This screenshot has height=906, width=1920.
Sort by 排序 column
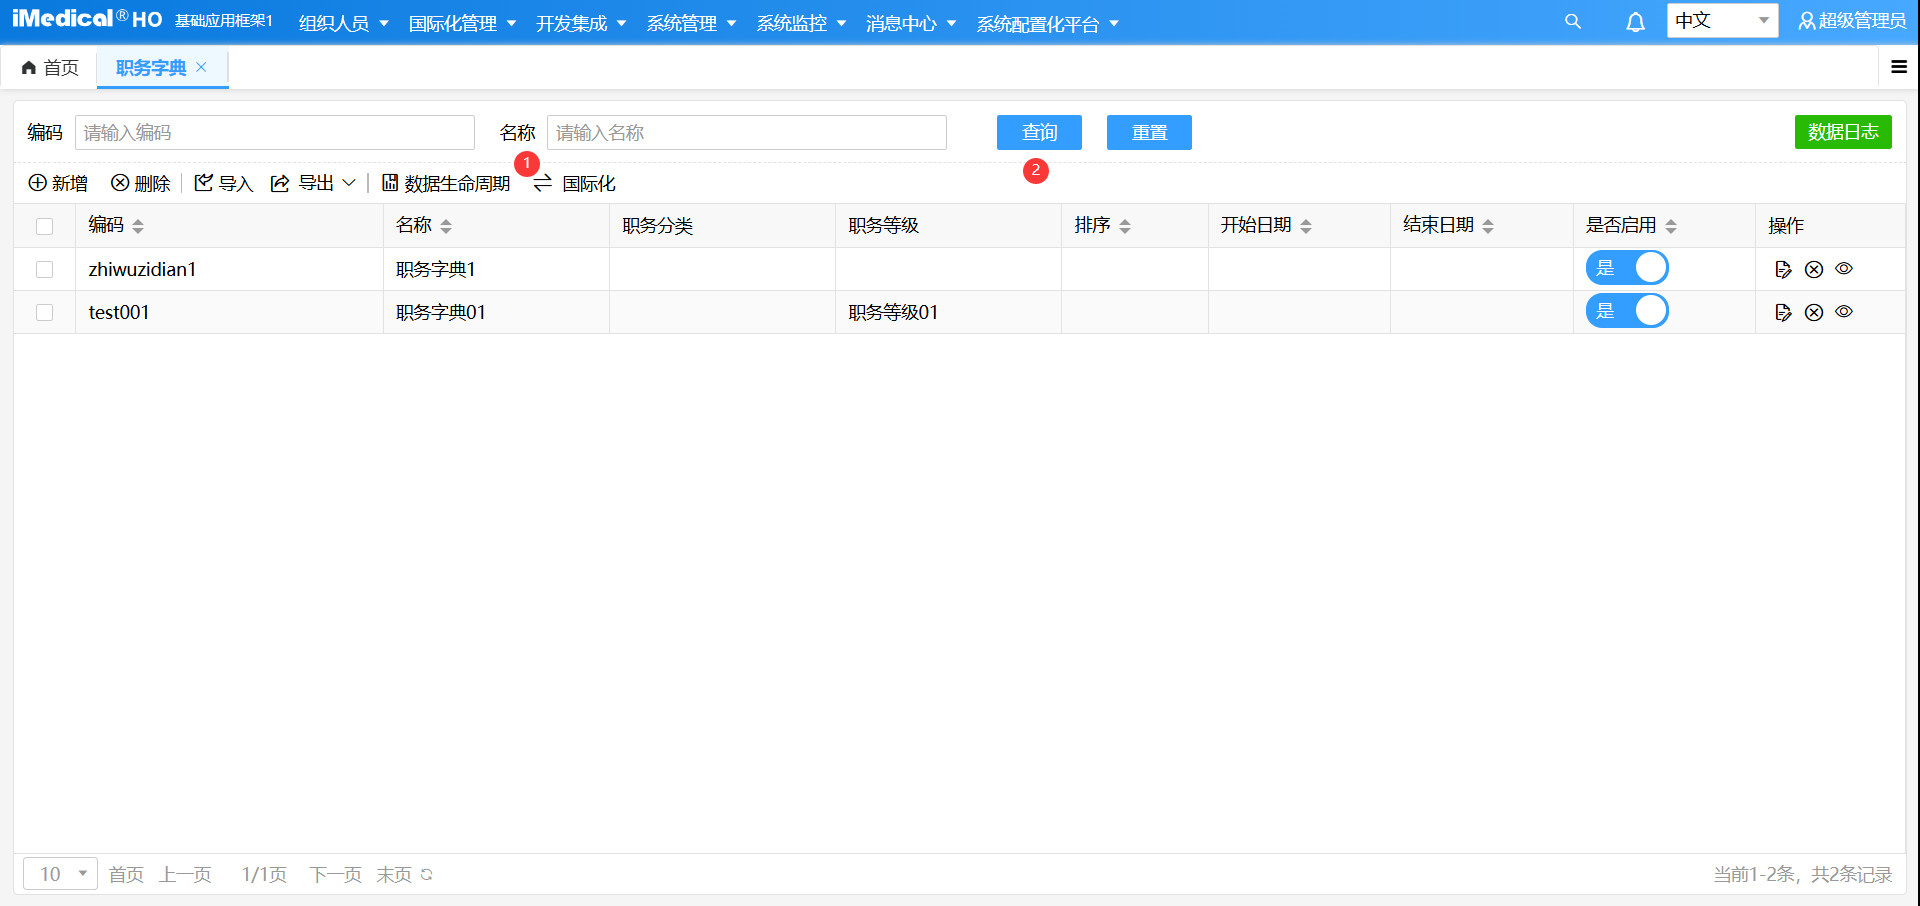click(x=1125, y=226)
